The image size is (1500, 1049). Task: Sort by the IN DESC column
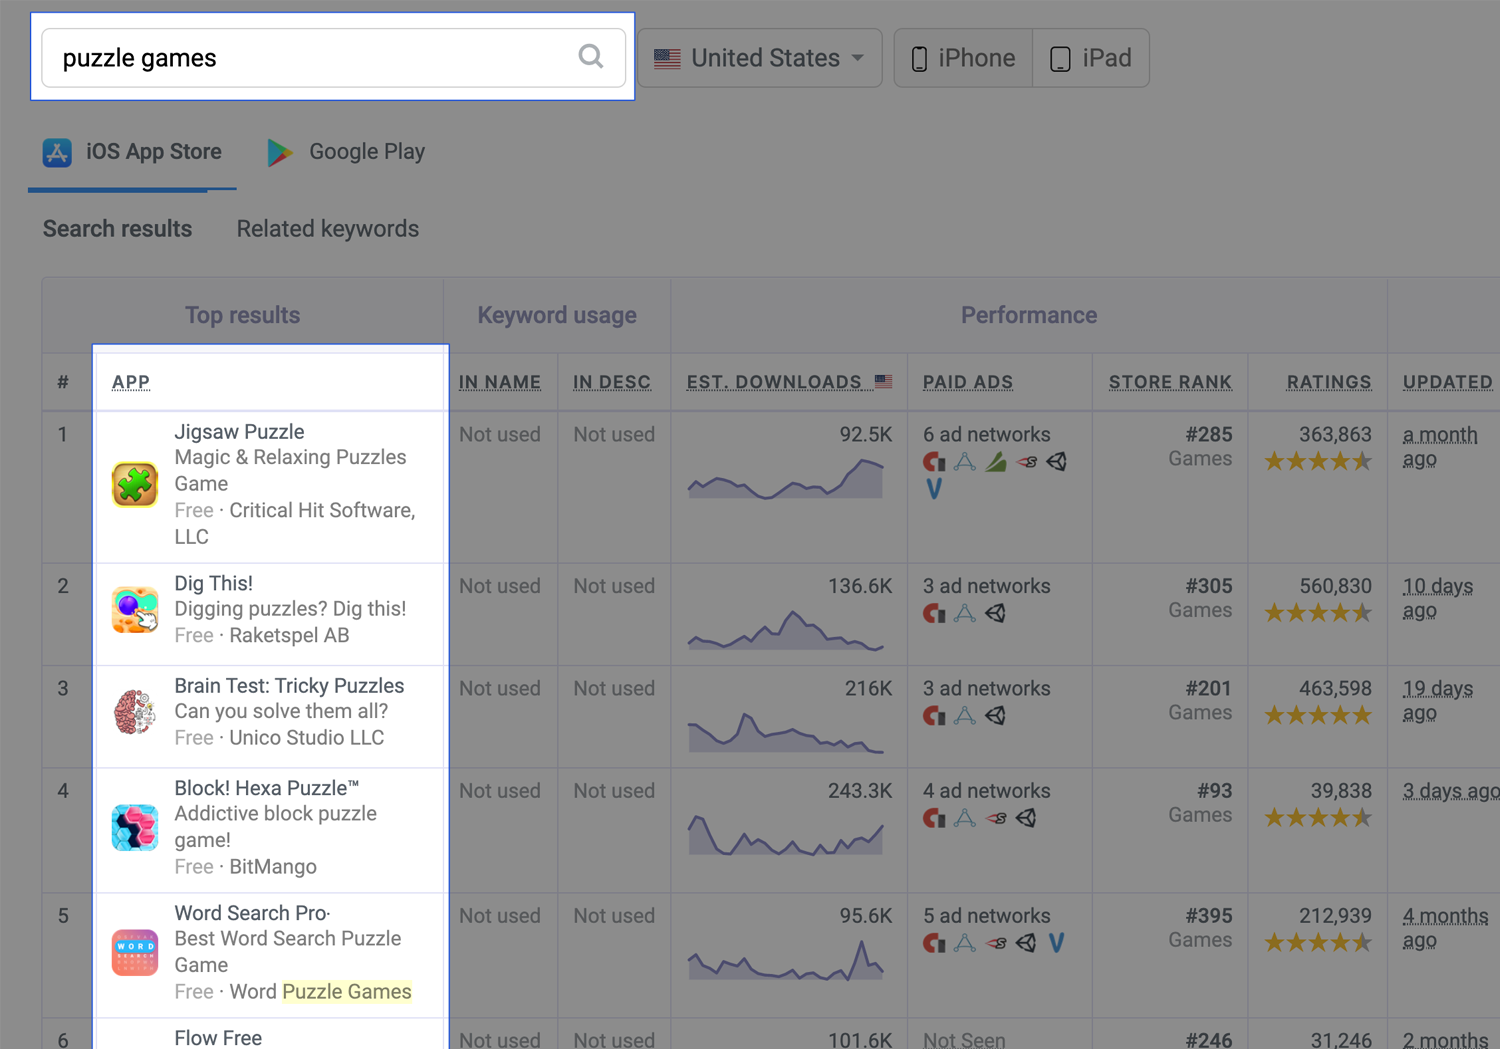[x=612, y=382]
